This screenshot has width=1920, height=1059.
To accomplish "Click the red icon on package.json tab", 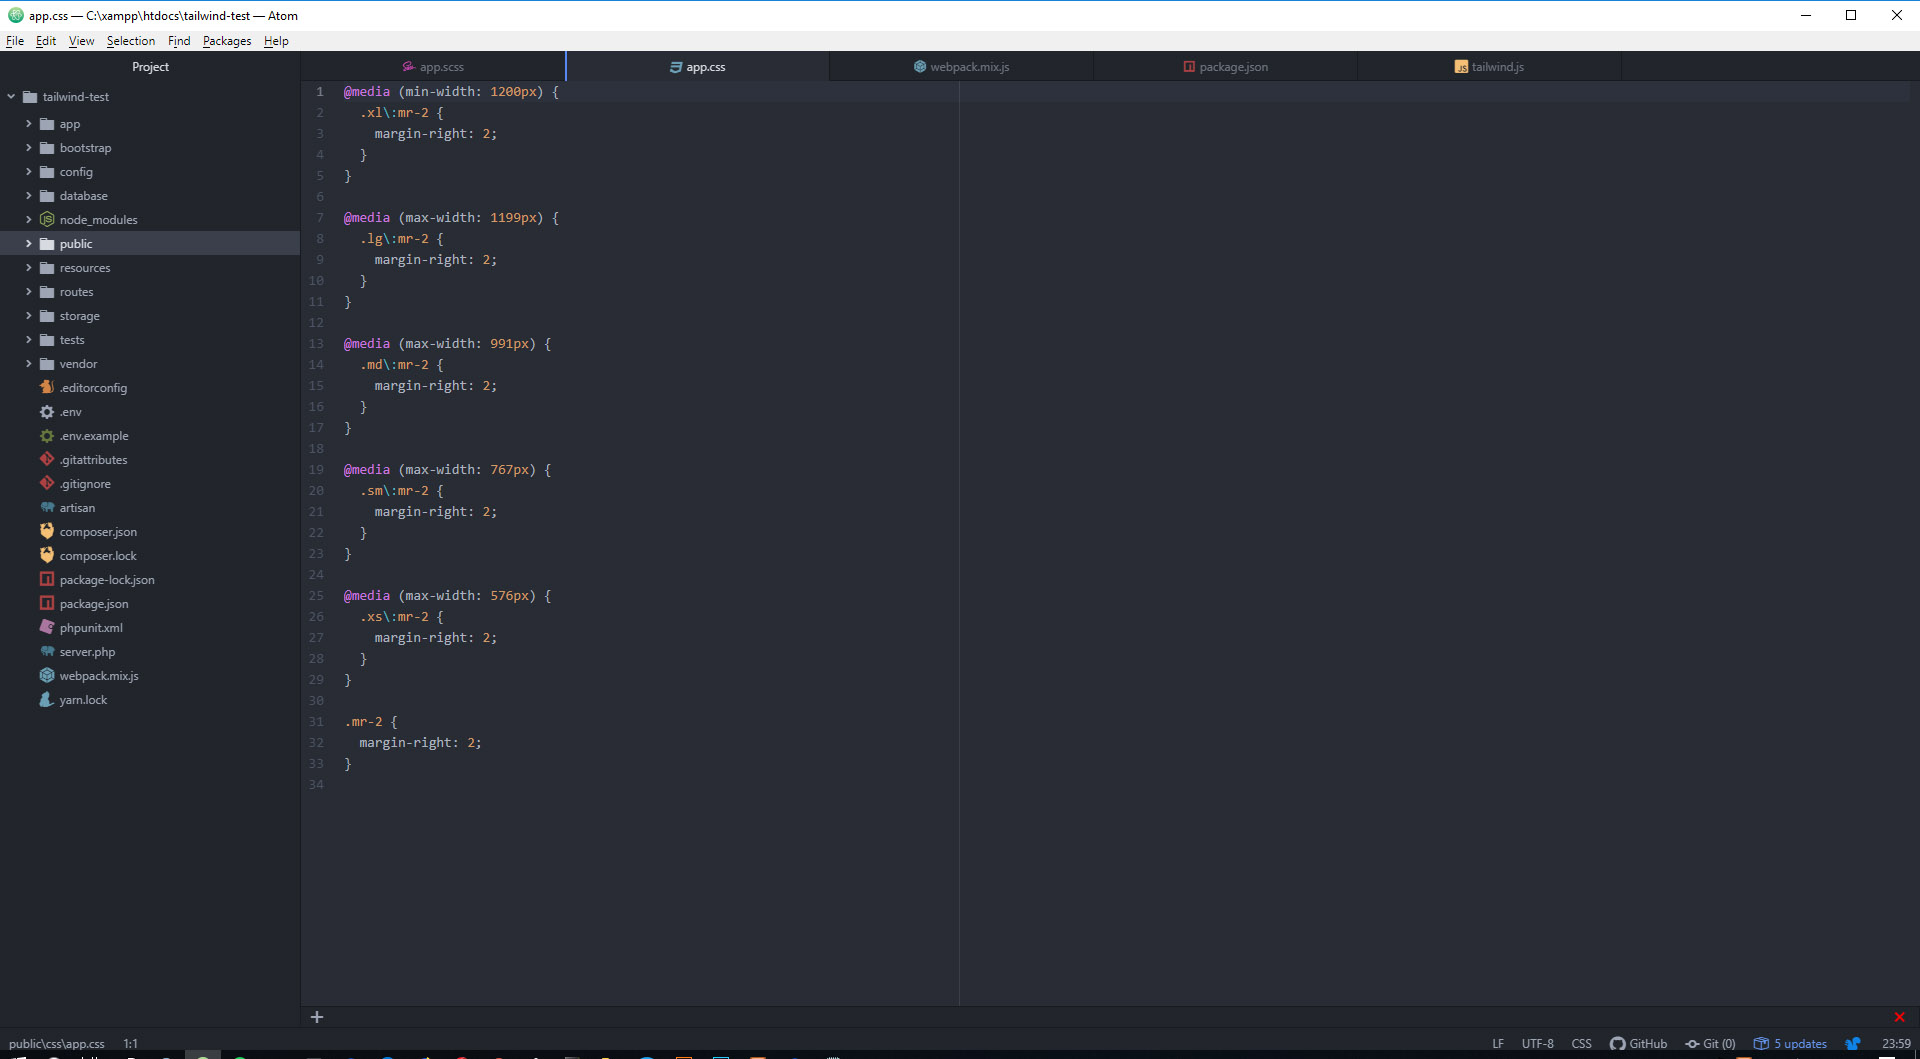I will pos(1188,66).
